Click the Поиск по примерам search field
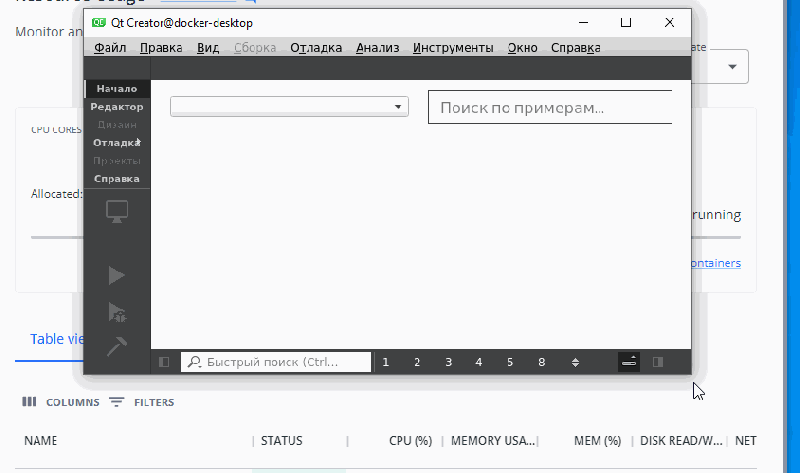800x473 pixels. pyautogui.click(x=550, y=107)
